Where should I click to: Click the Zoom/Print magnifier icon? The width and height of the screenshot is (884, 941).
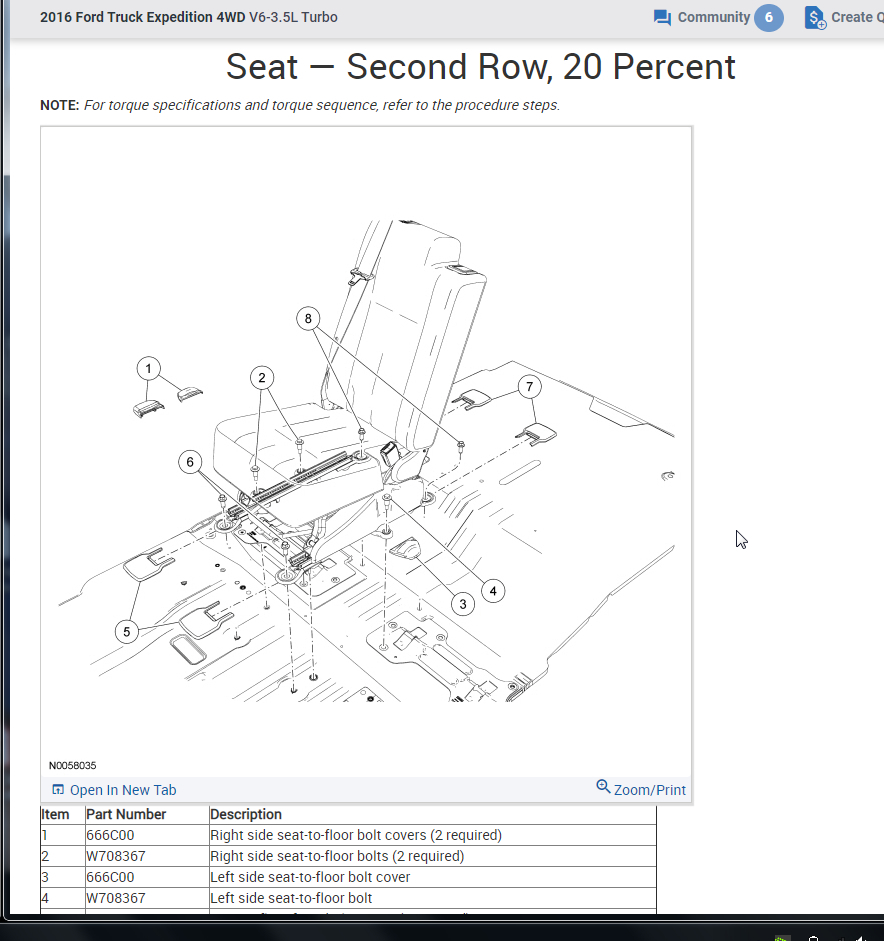(603, 786)
